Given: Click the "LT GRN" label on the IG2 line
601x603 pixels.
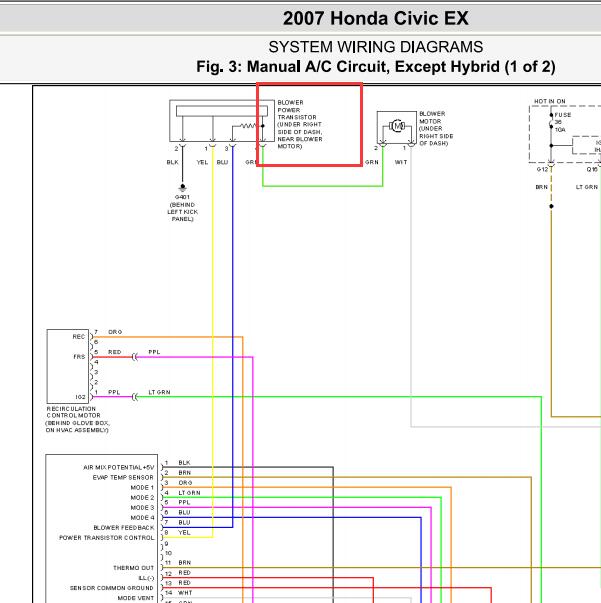Looking at the screenshot, I should pyautogui.click(x=159, y=392).
